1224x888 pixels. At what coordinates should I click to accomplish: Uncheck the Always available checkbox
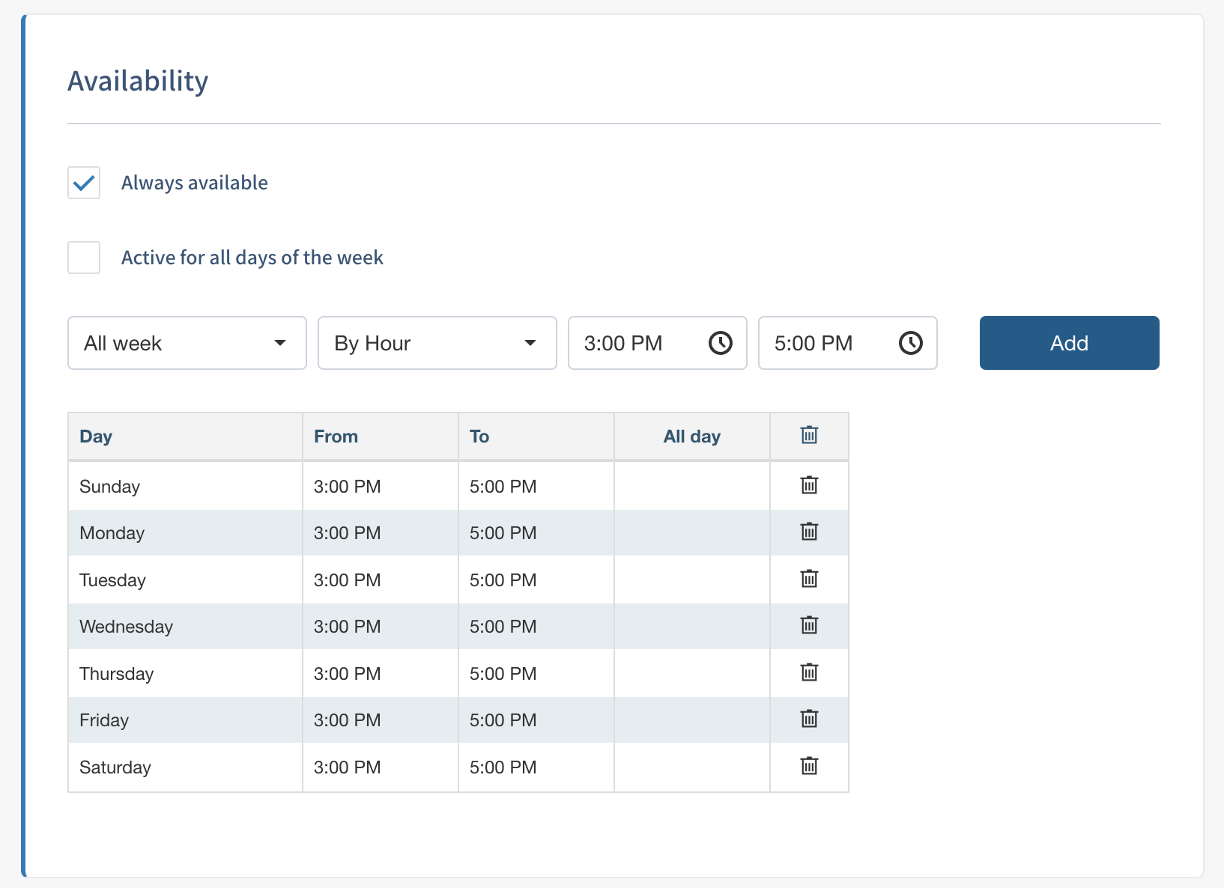[x=84, y=183]
